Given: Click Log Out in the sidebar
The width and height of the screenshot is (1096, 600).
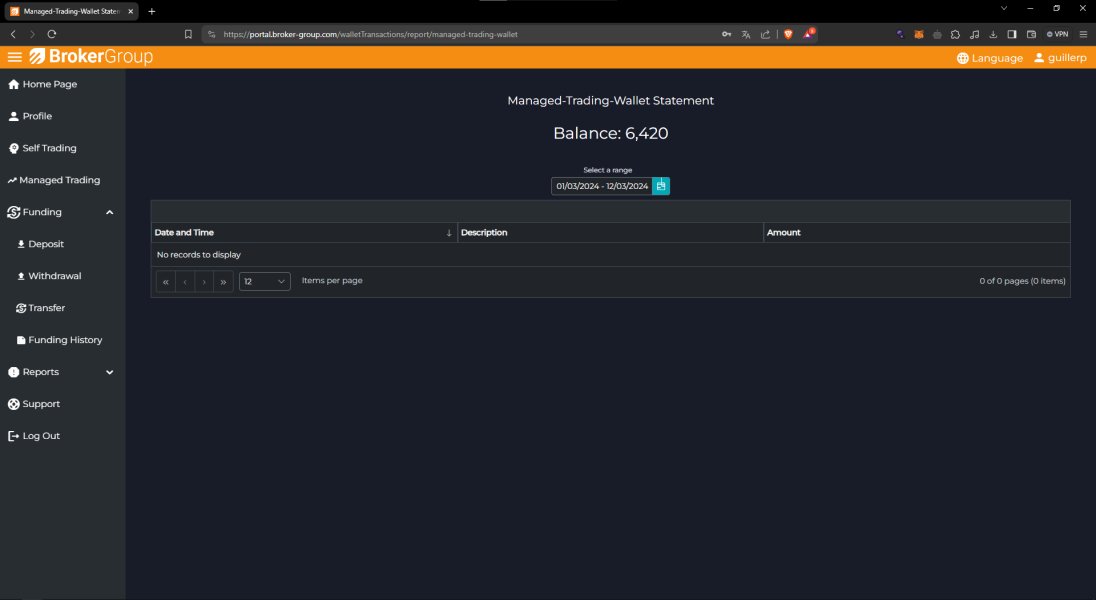Looking at the screenshot, I should (41, 436).
